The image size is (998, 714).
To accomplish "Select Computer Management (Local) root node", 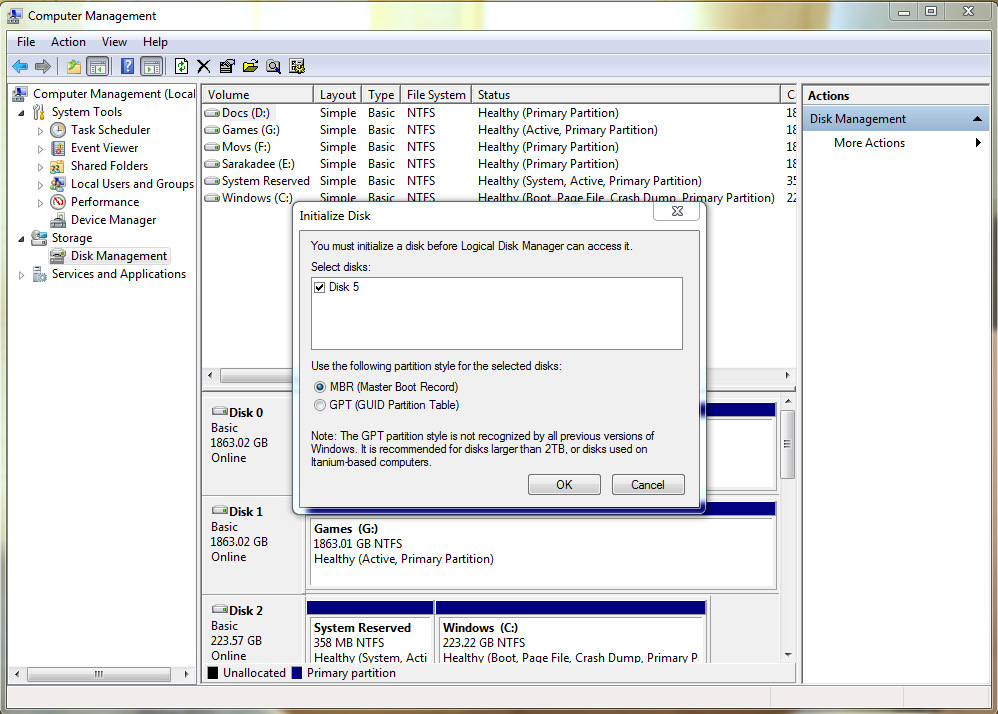I will pos(114,94).
